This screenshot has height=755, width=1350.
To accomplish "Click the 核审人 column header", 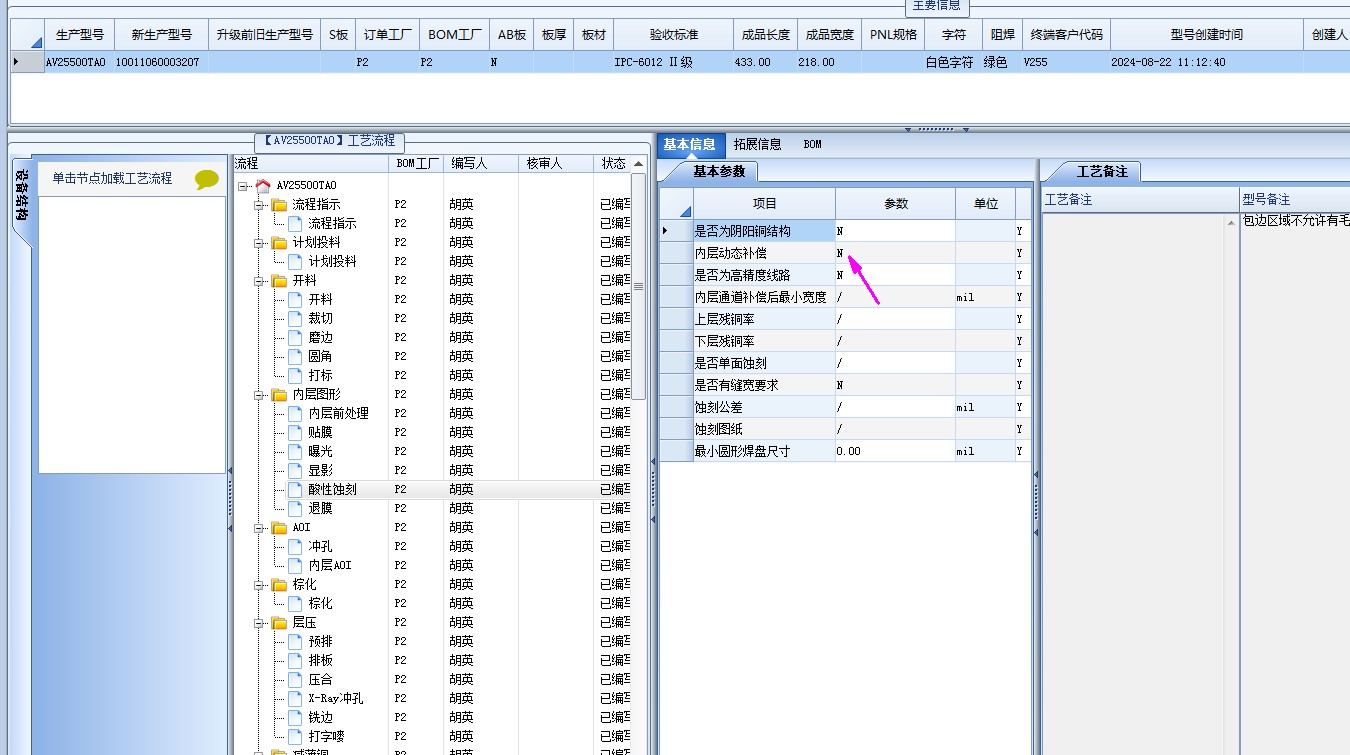I will click(x=556, y=163).
